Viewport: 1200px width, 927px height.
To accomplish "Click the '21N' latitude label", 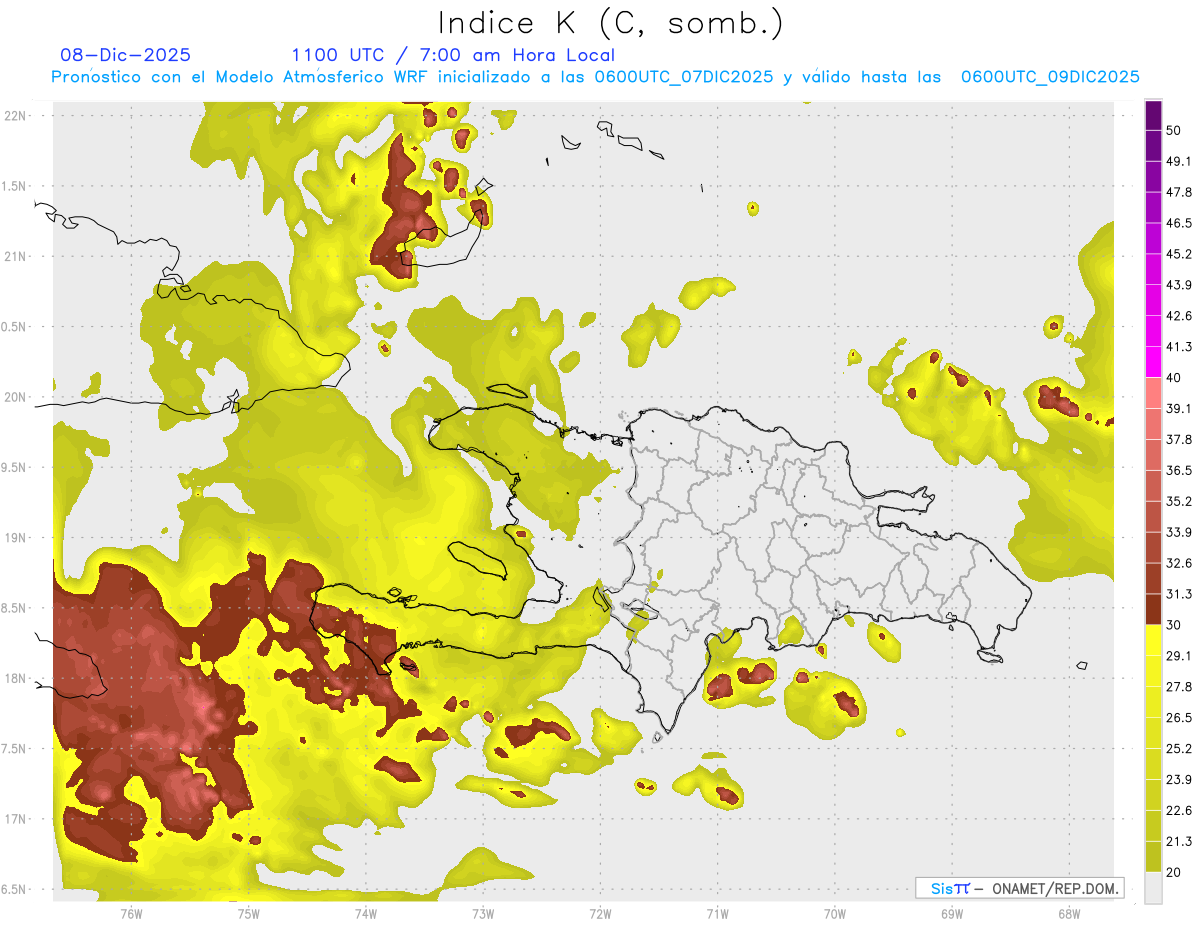I will pyautogui.click(x=15, y=256).
